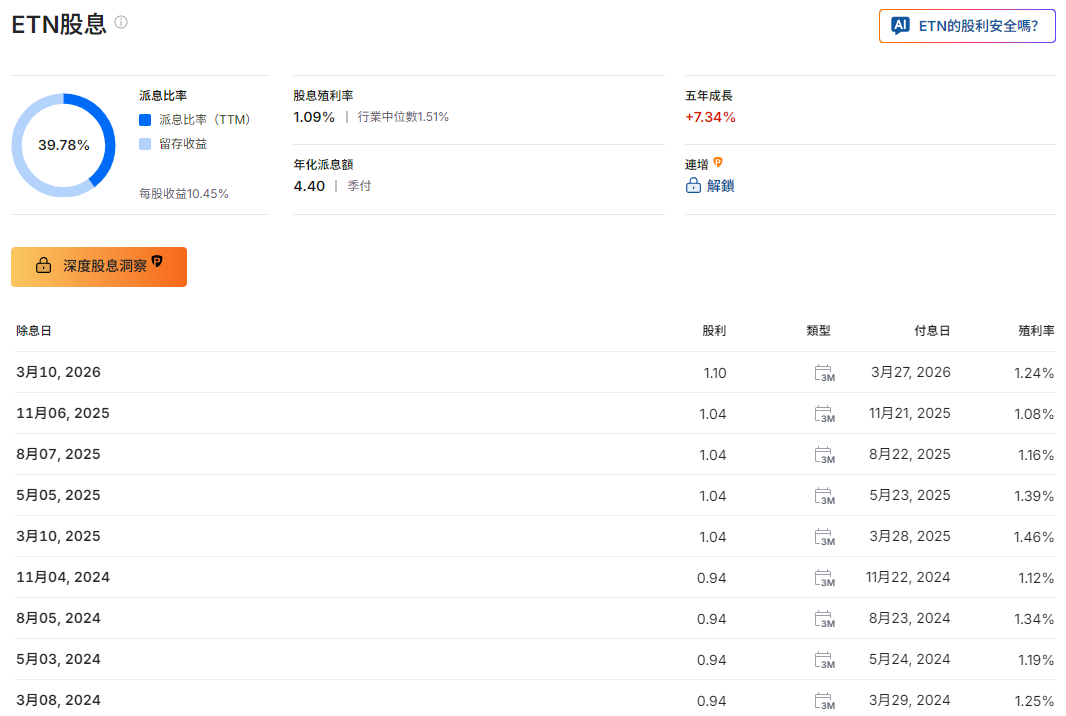Click the AI chat icon in top-right button
Screen dimensions: 1066x716
(x=900, y=26)
